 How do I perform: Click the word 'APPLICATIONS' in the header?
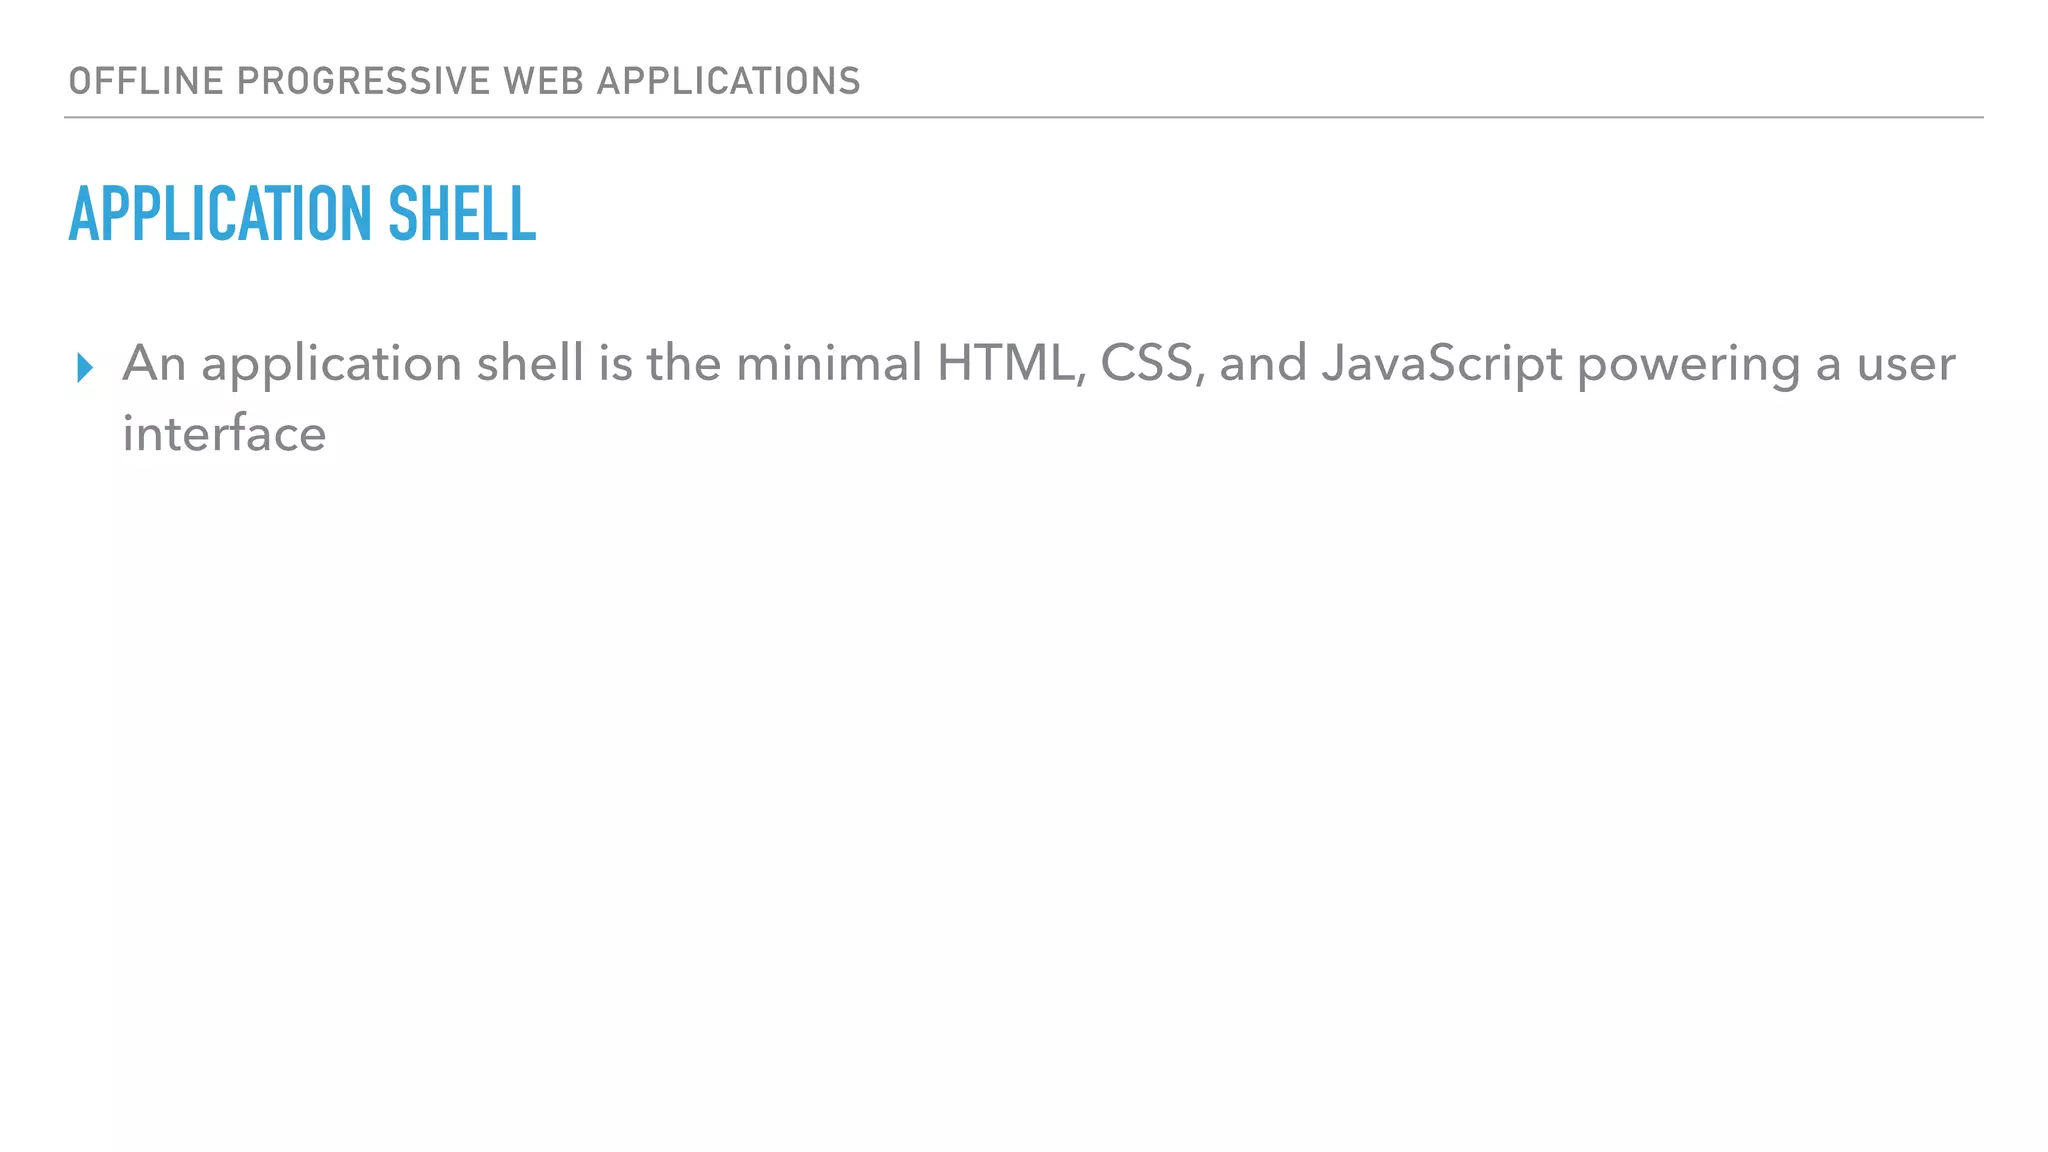[728, 81]
